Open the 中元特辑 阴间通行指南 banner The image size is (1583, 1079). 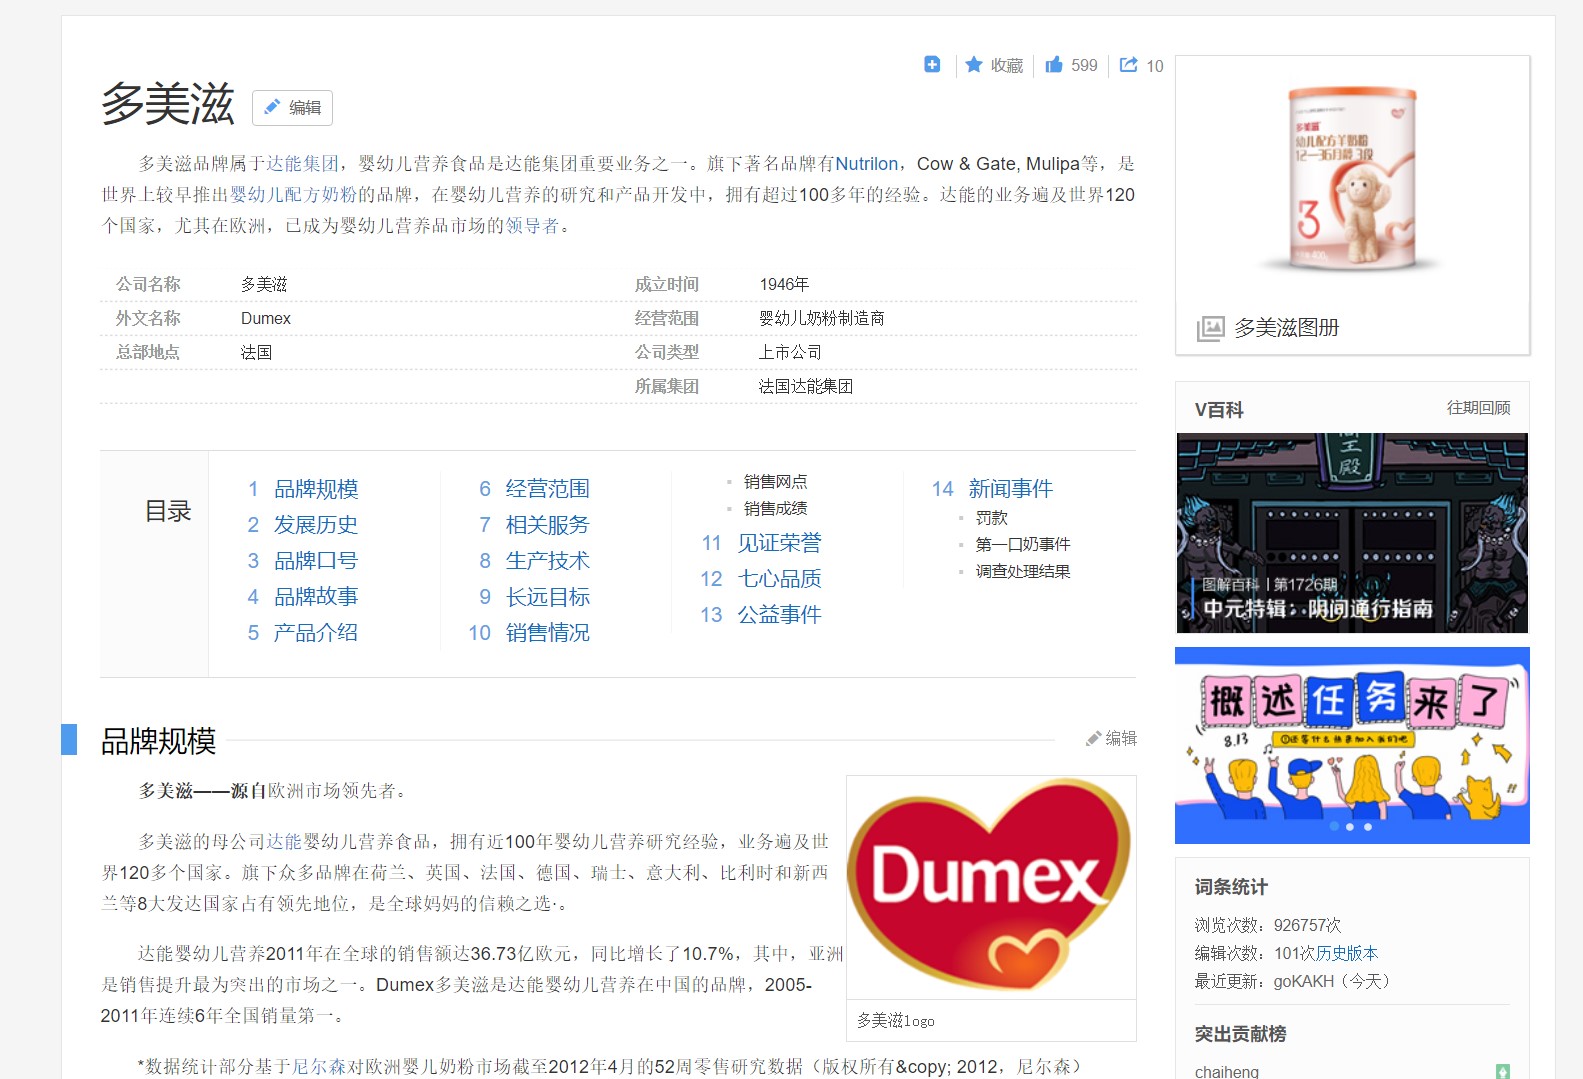click(1352, 533)
